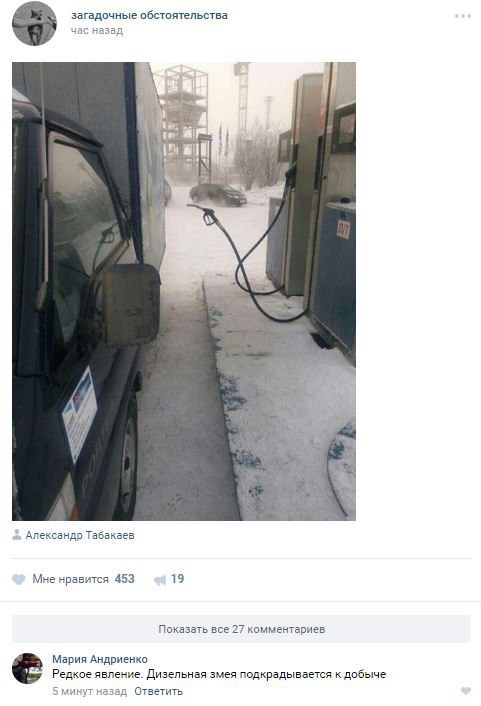
Task: View the 453 likes count
Action: coord(125,579)
